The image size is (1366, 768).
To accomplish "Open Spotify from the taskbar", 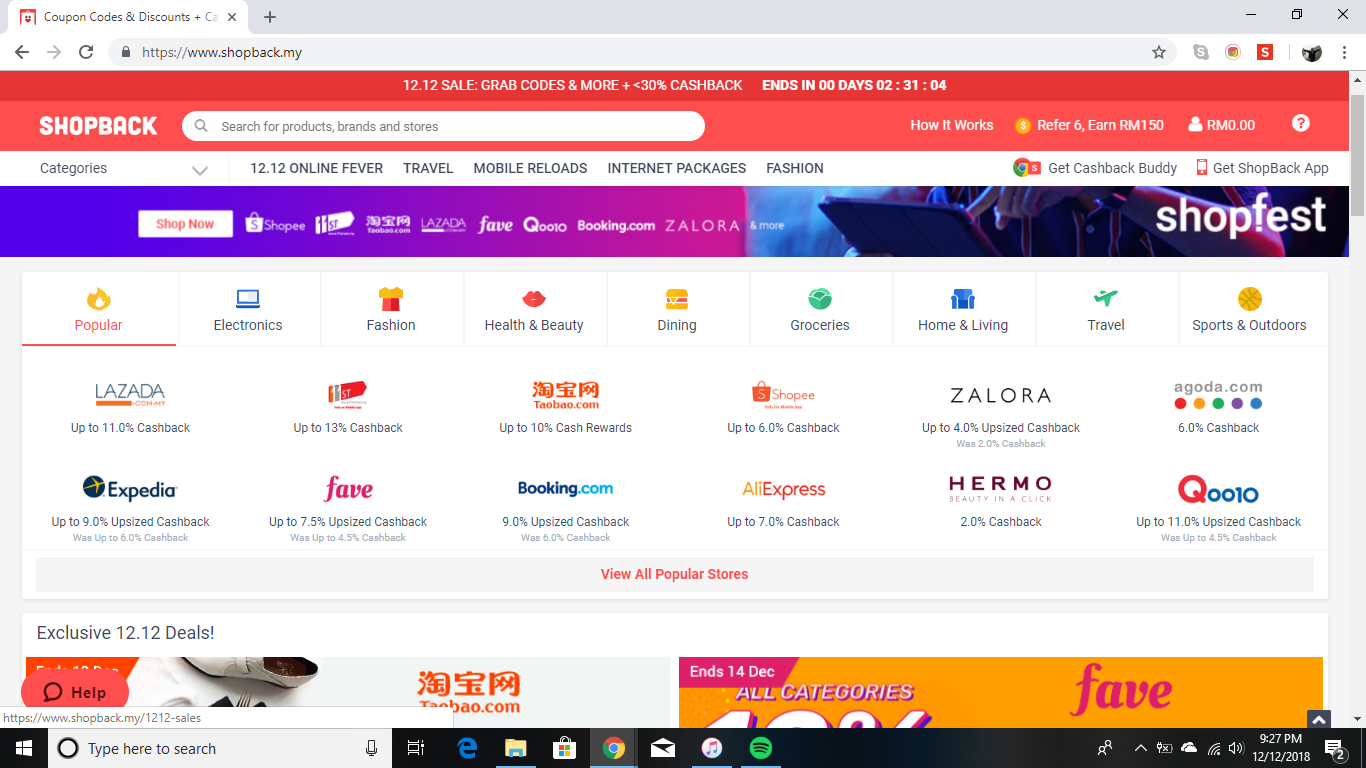I will 760,748.
